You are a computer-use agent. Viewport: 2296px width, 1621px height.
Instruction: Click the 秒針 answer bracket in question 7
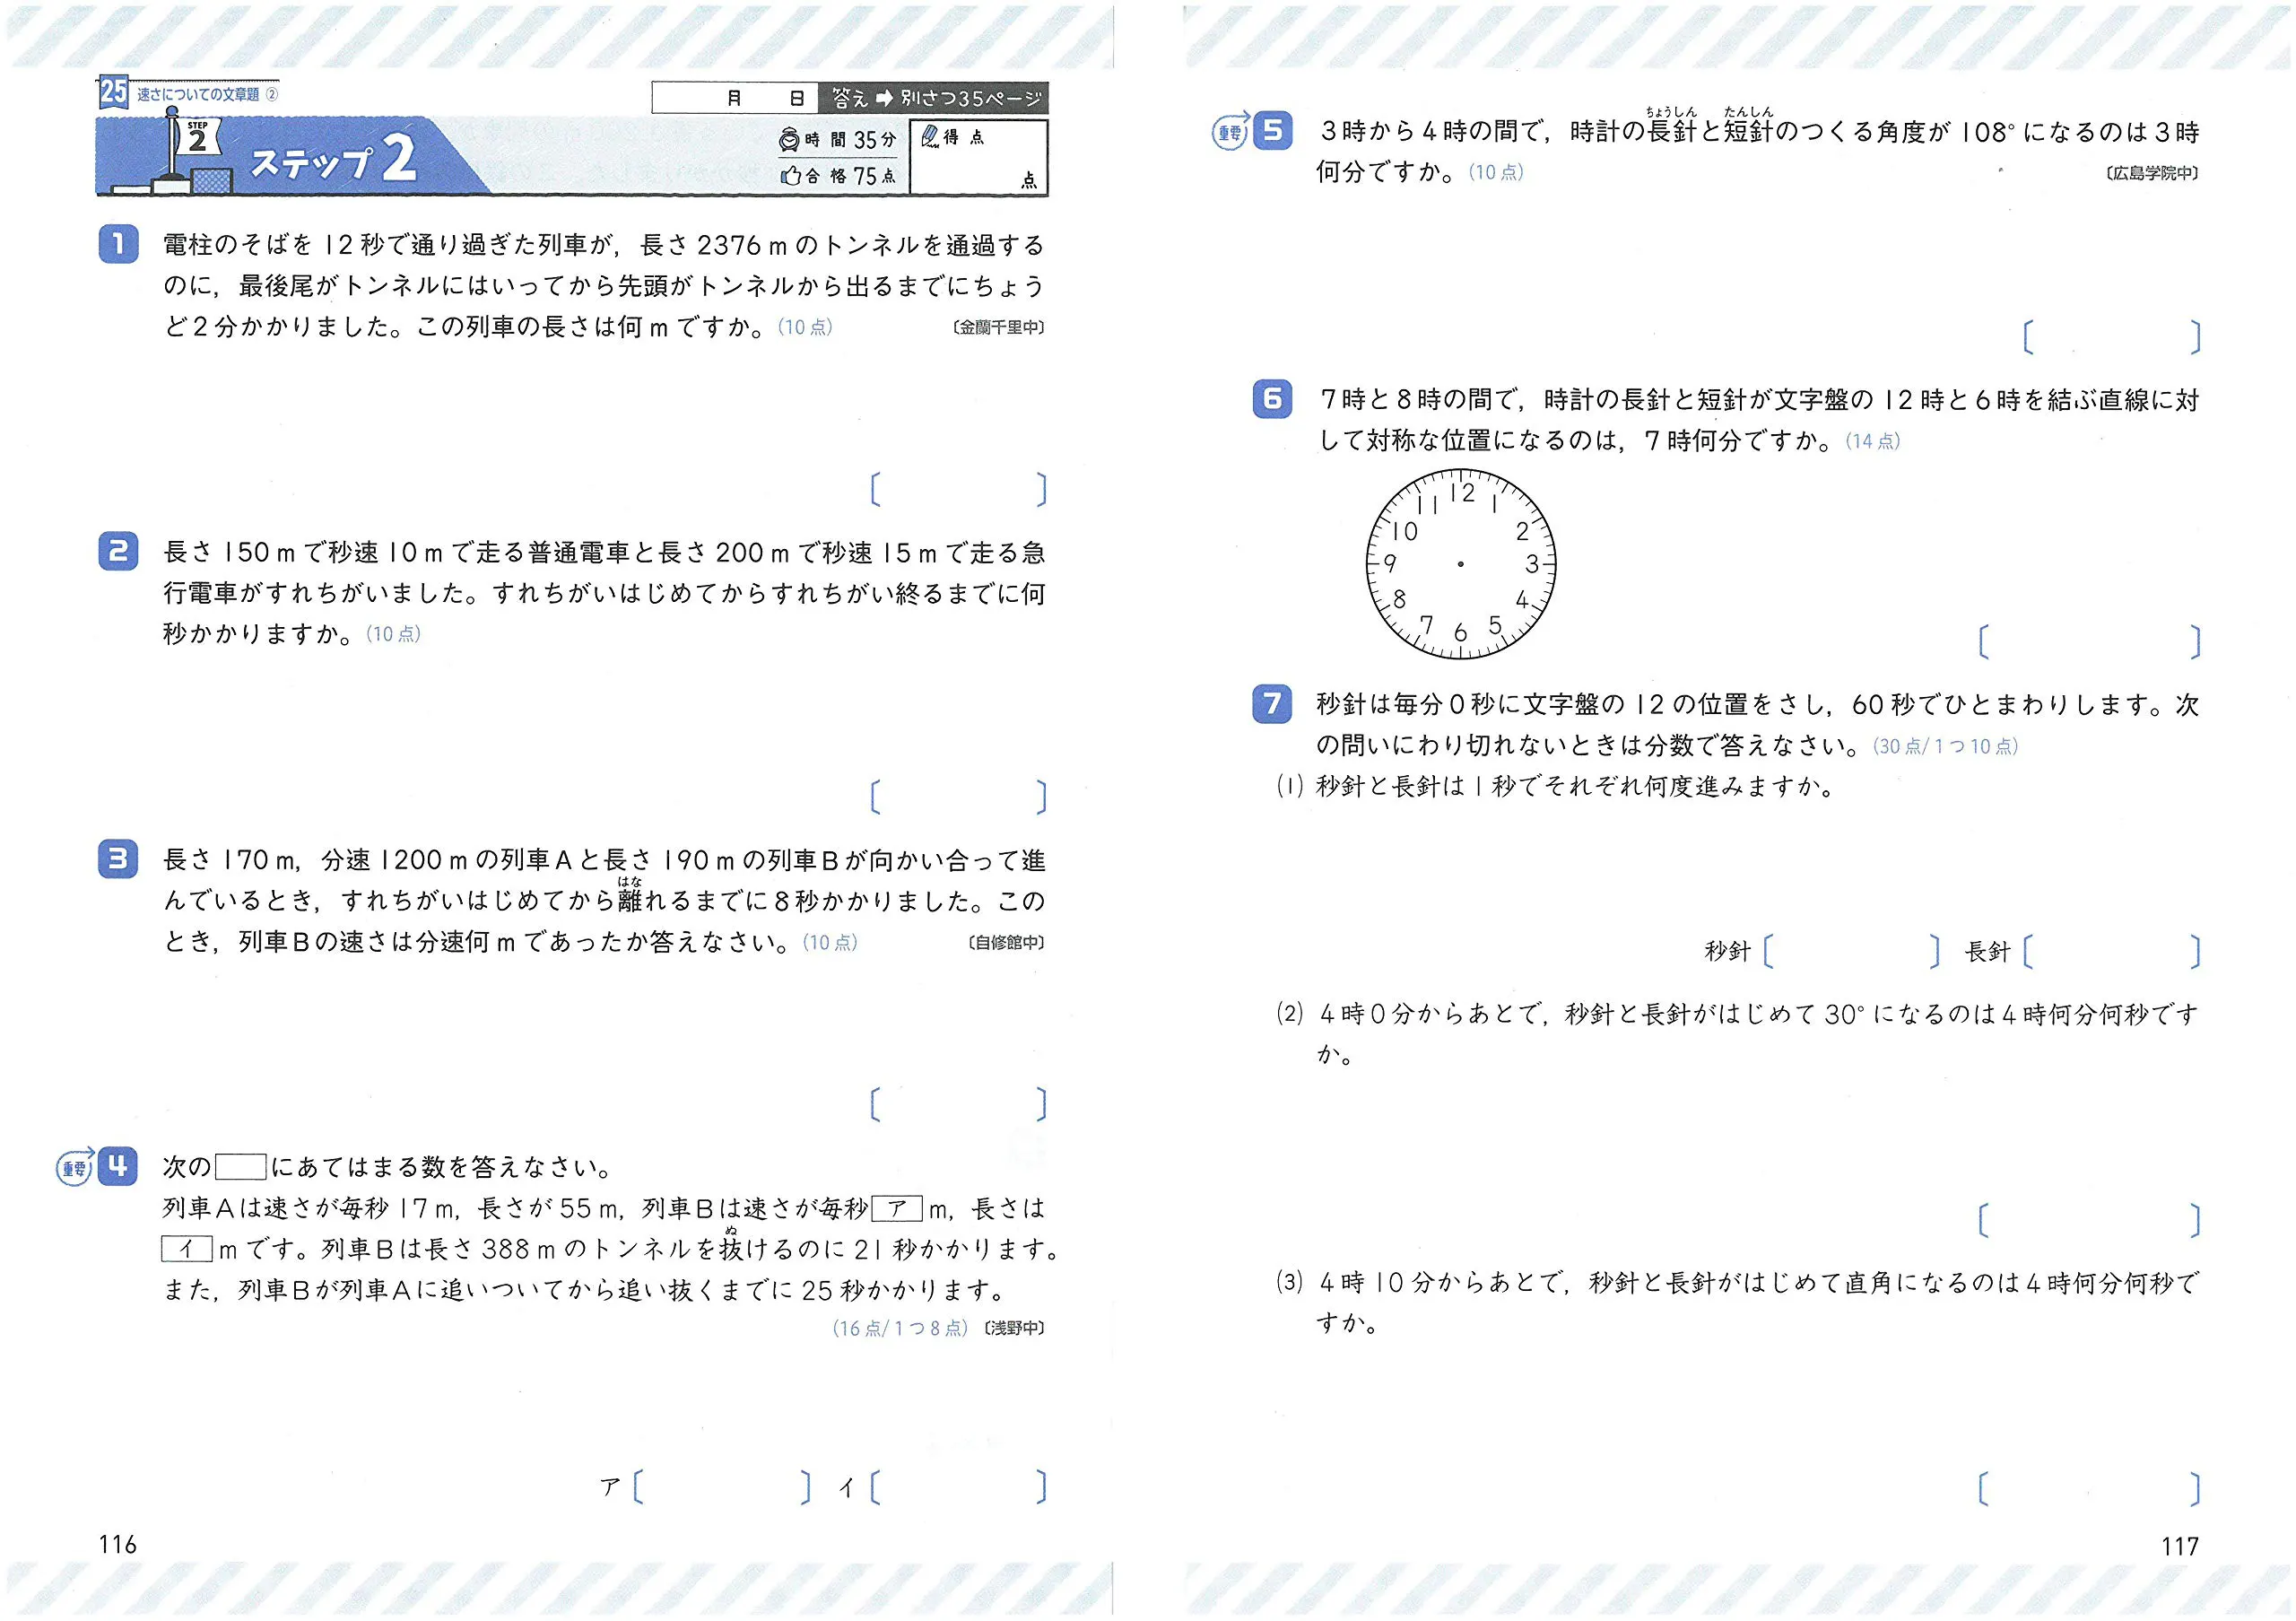coord(1850,951)
